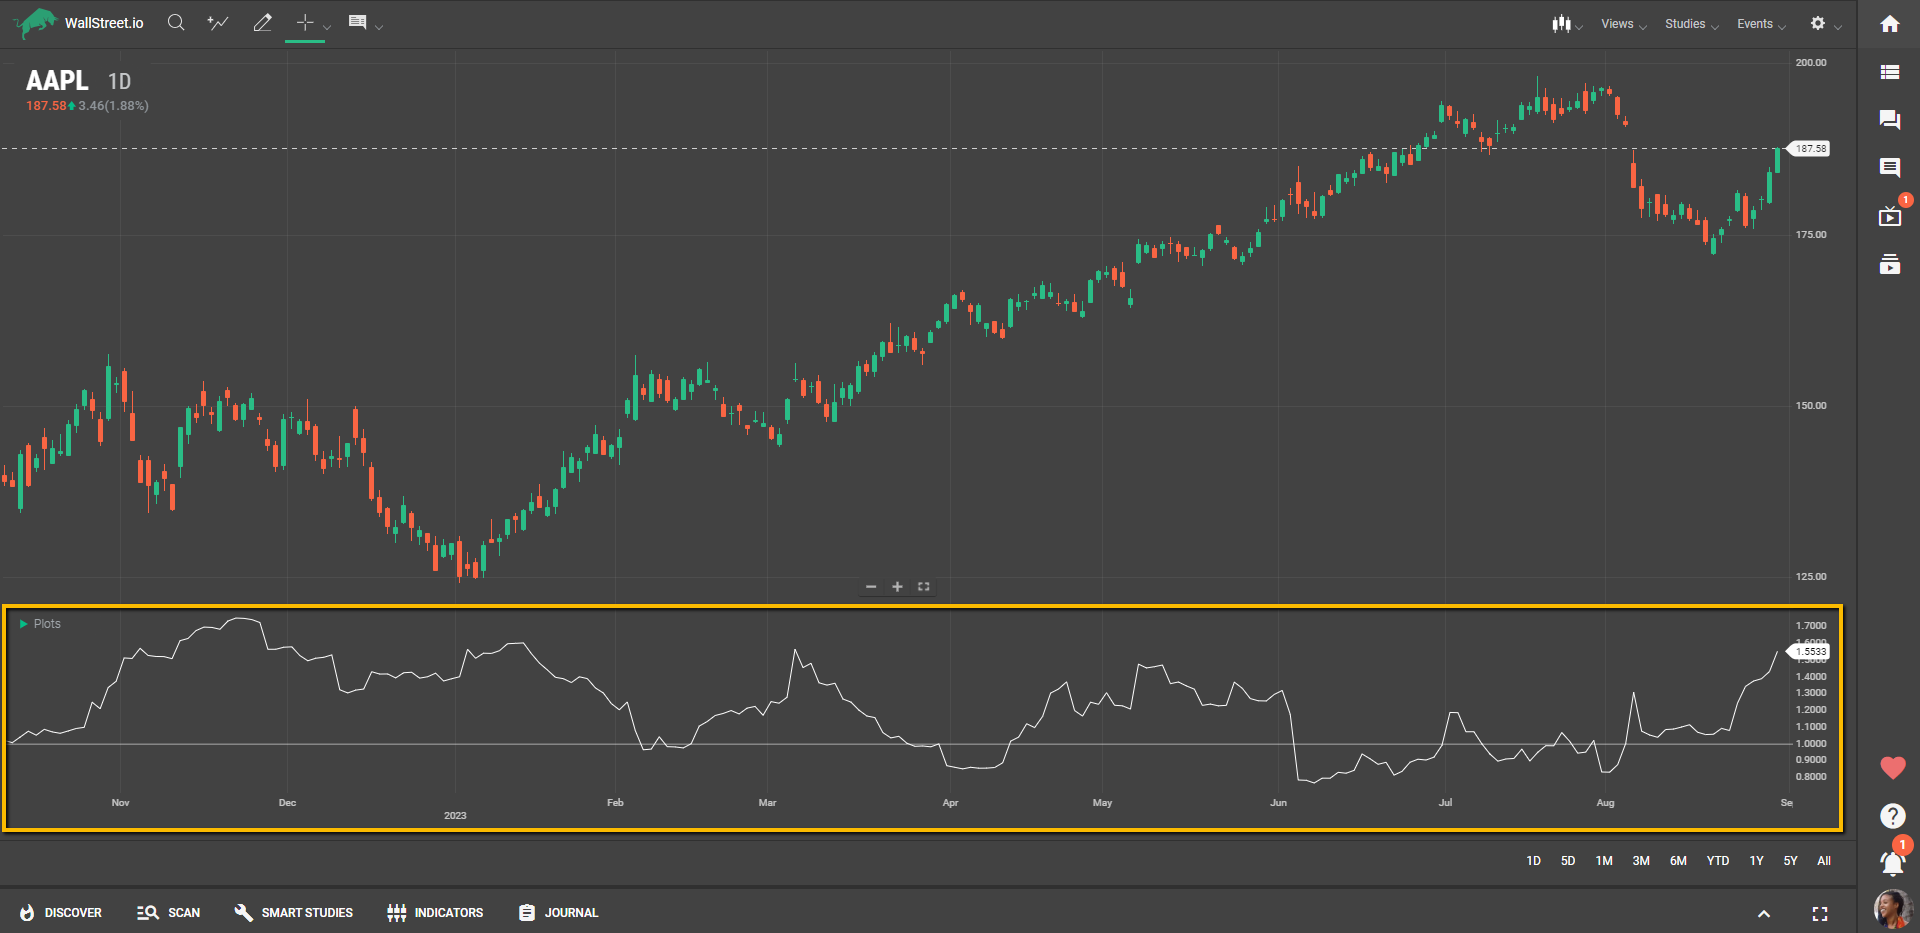Select the pencil drawing tool

pyautogui.click(x=262, y=22)
